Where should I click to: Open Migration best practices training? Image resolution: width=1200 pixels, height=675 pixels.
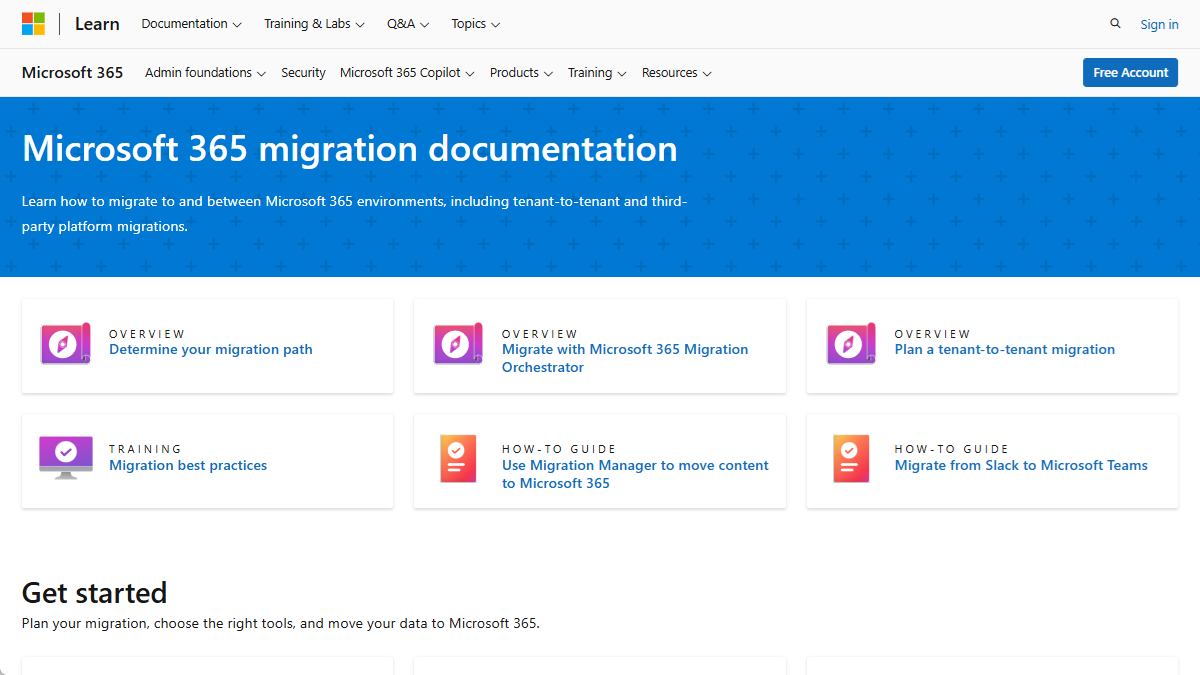(188, 466)
